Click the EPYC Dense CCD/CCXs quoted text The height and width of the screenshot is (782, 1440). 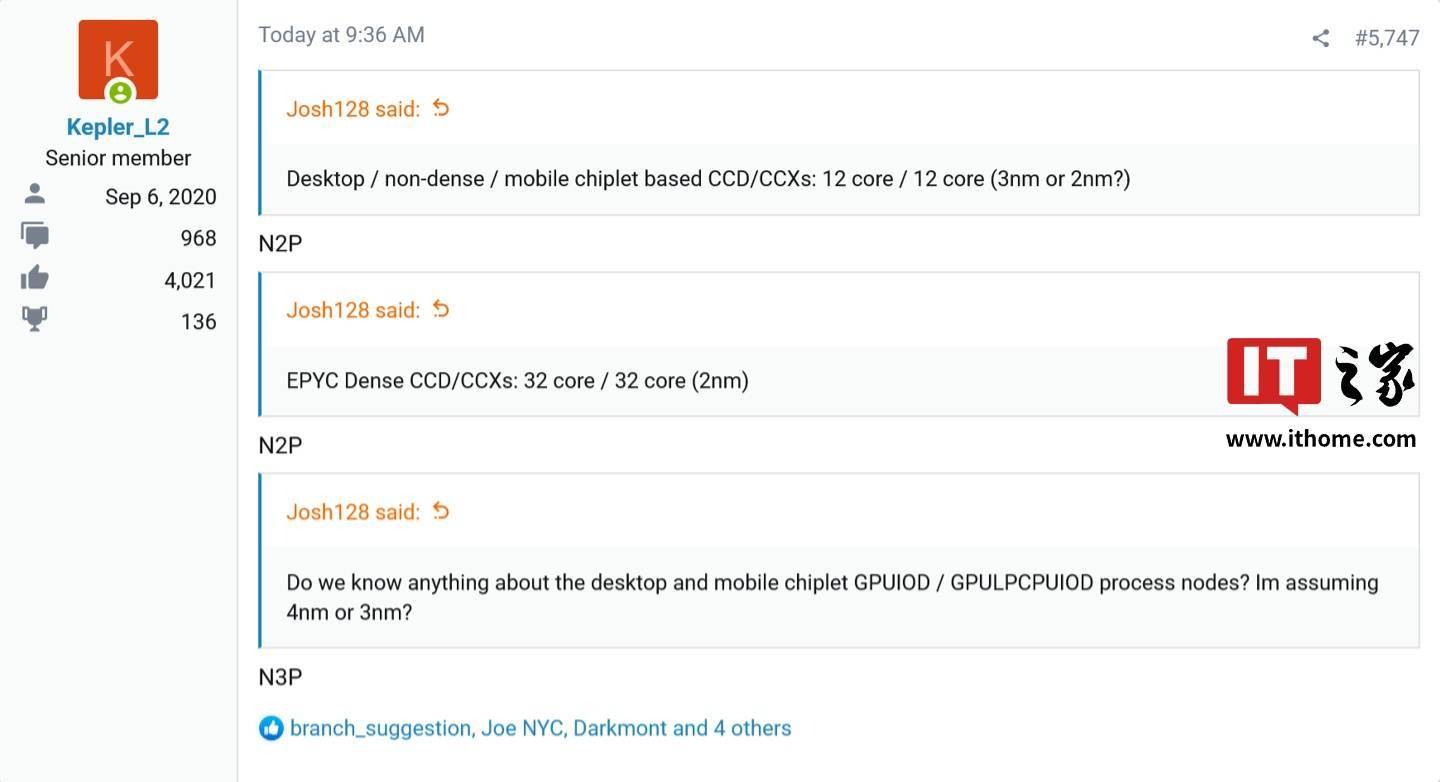coord(517,381)
